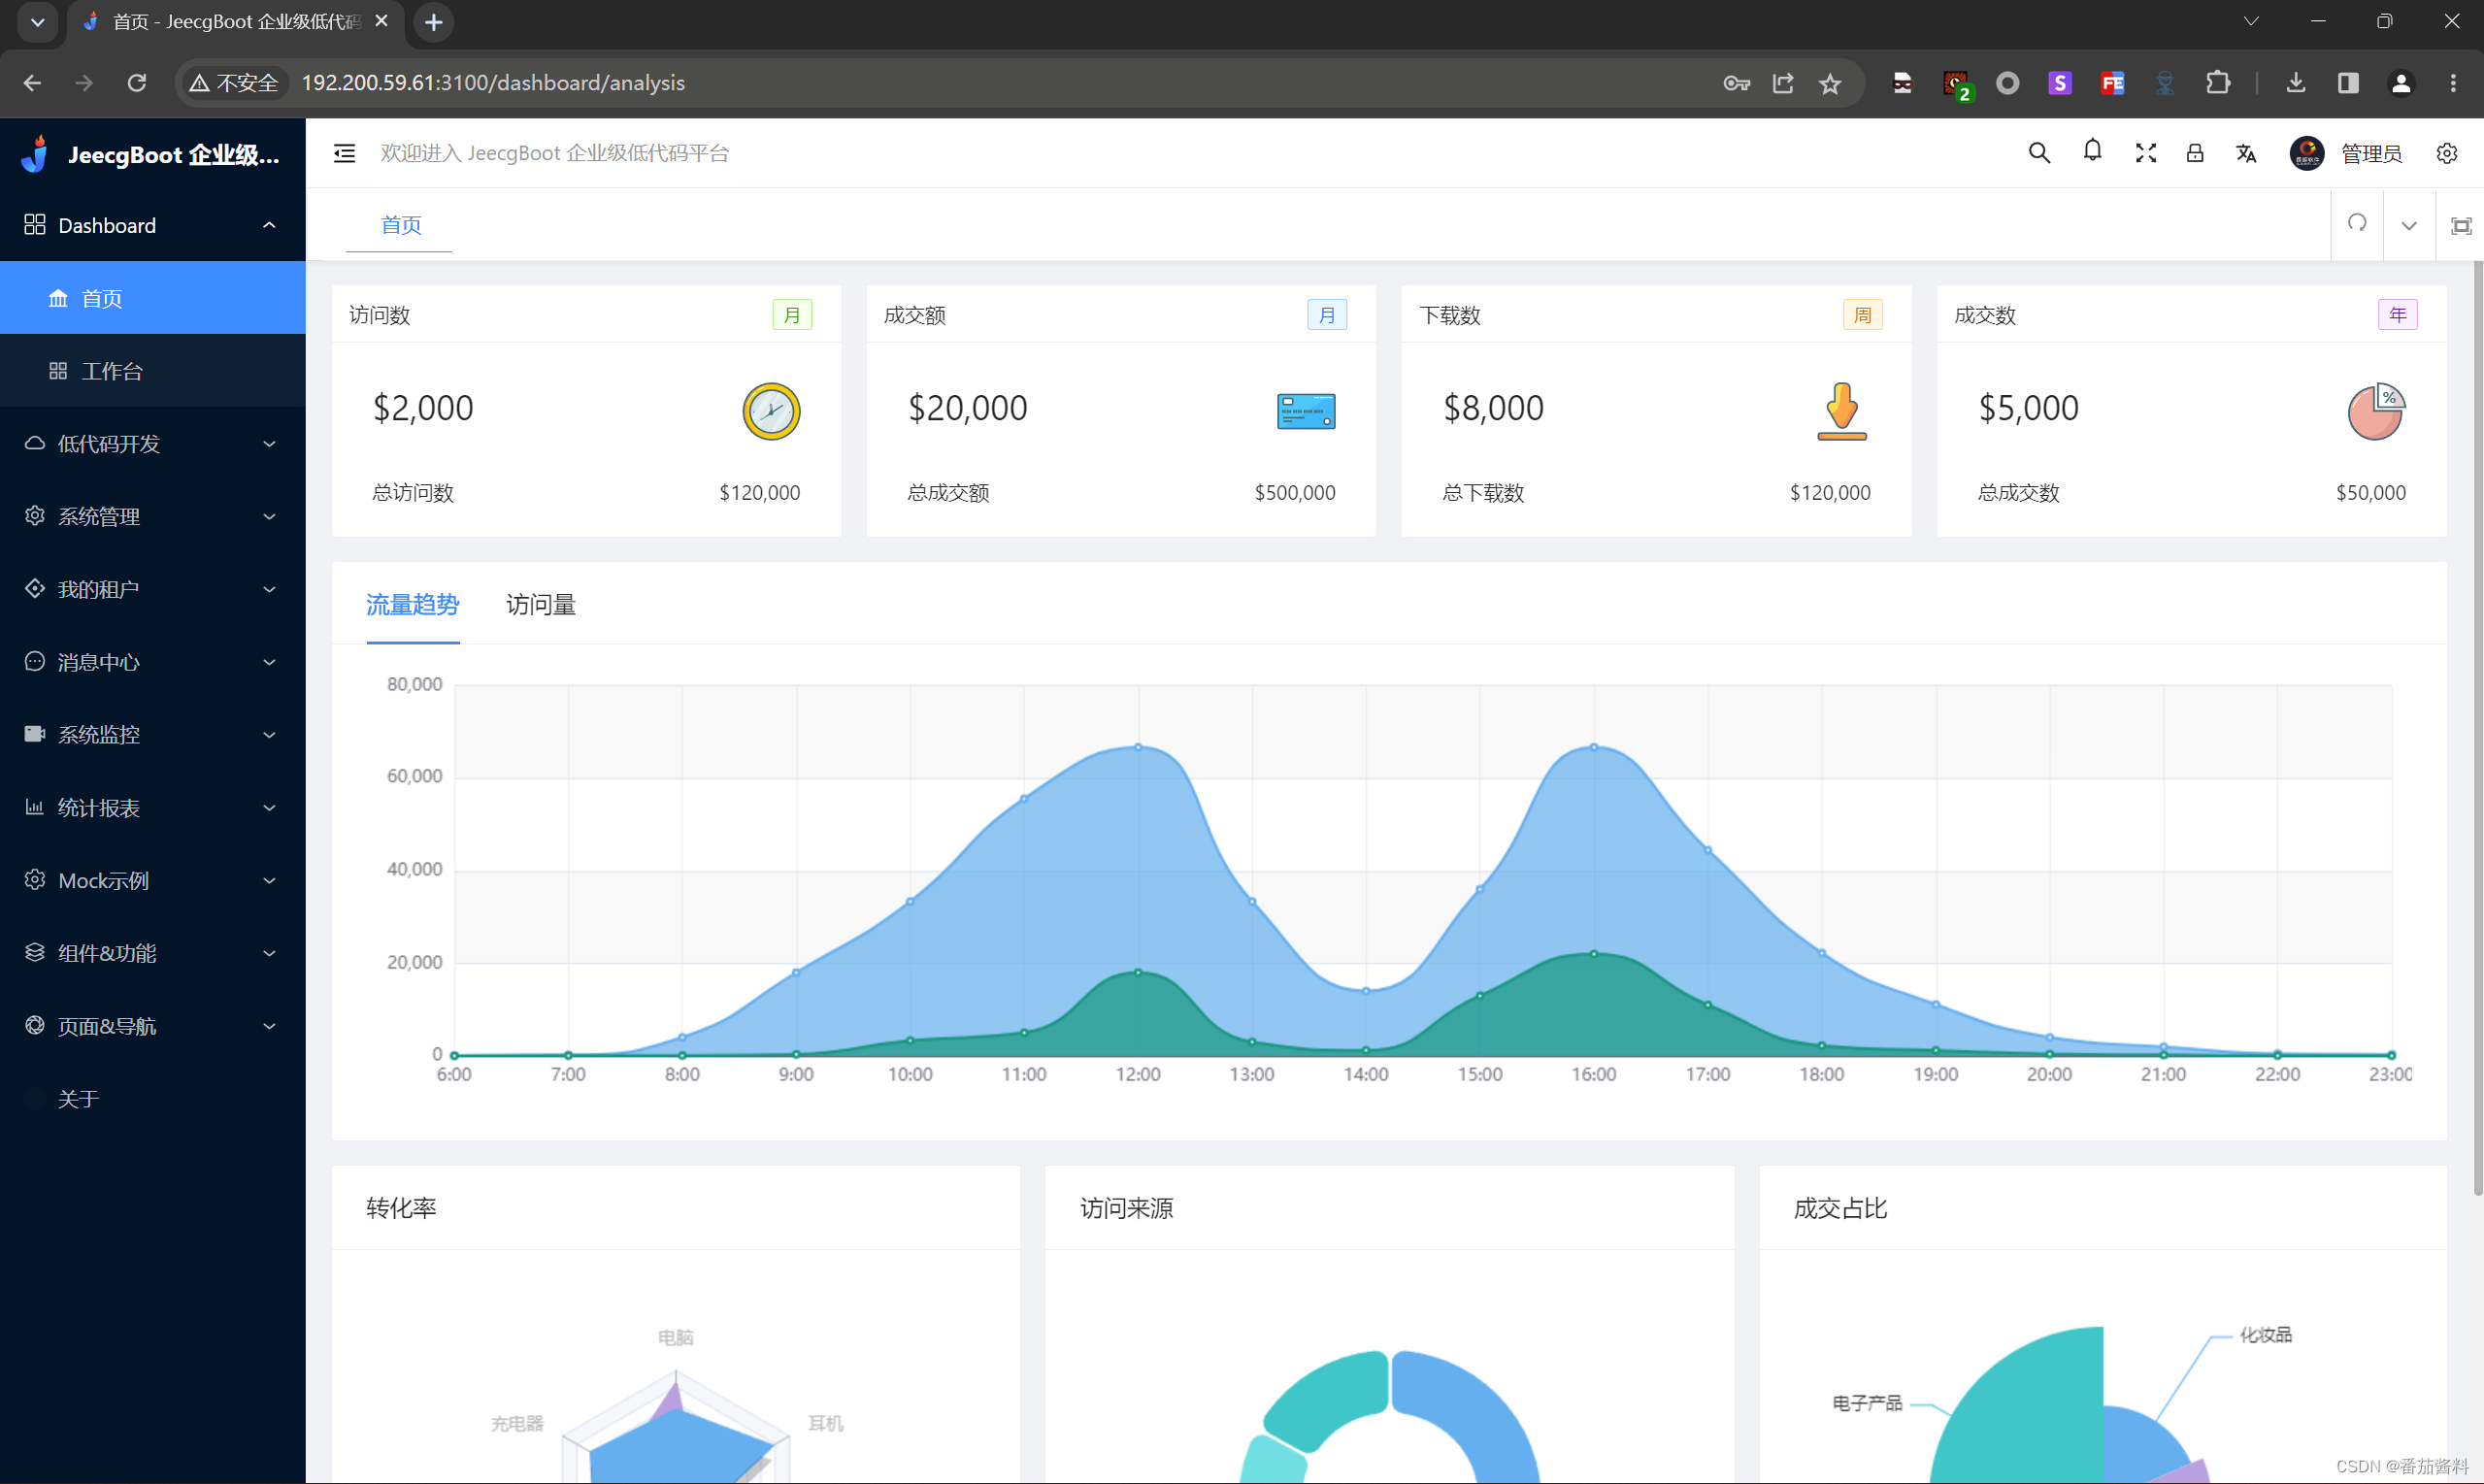Open the browser downloads icon
The height and width of the screenshot is (1484, 2484).
click(2295, 83)
